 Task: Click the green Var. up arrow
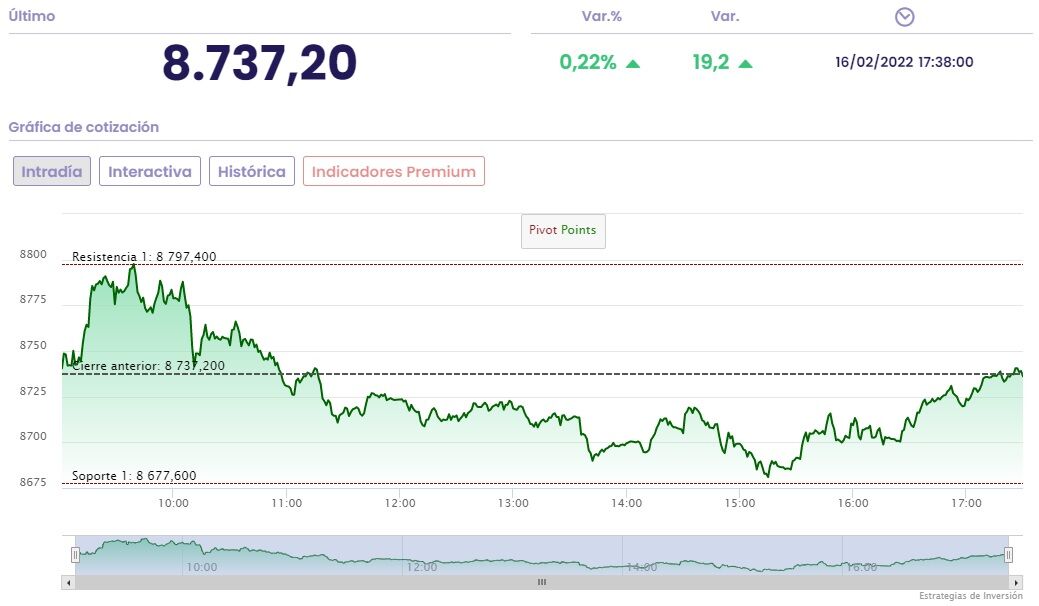pyautogui.click(x=745, y=63)
